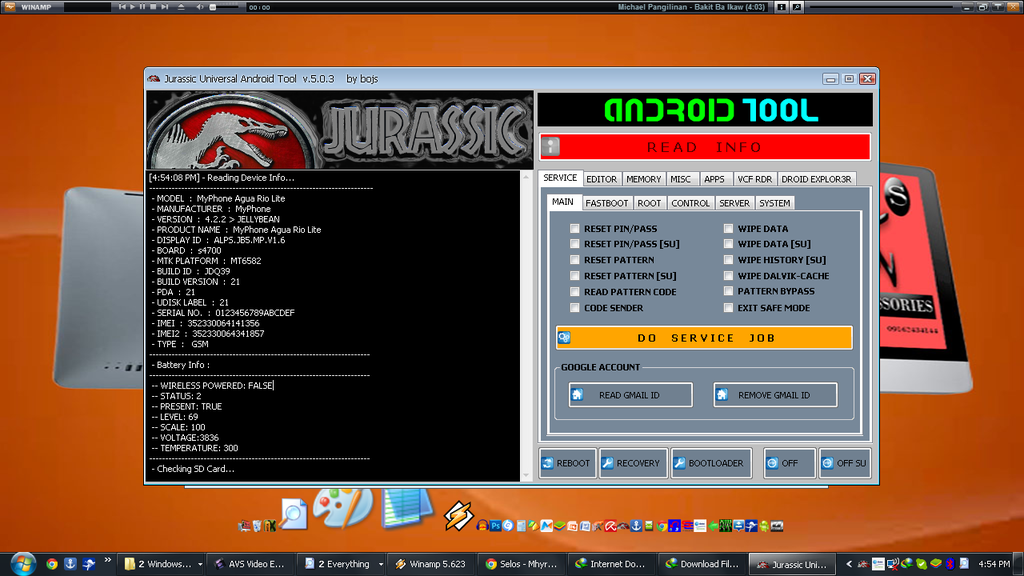The width and height of the screenshot is (1024, 576).
Task: Click green Android icon in dock
Action: pyautogui.click(x=763, y=526)
